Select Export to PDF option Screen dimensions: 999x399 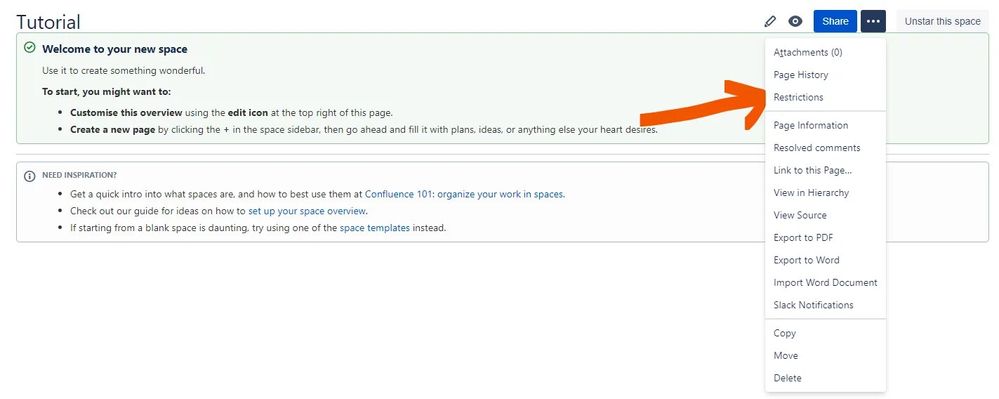pos(825,237)
